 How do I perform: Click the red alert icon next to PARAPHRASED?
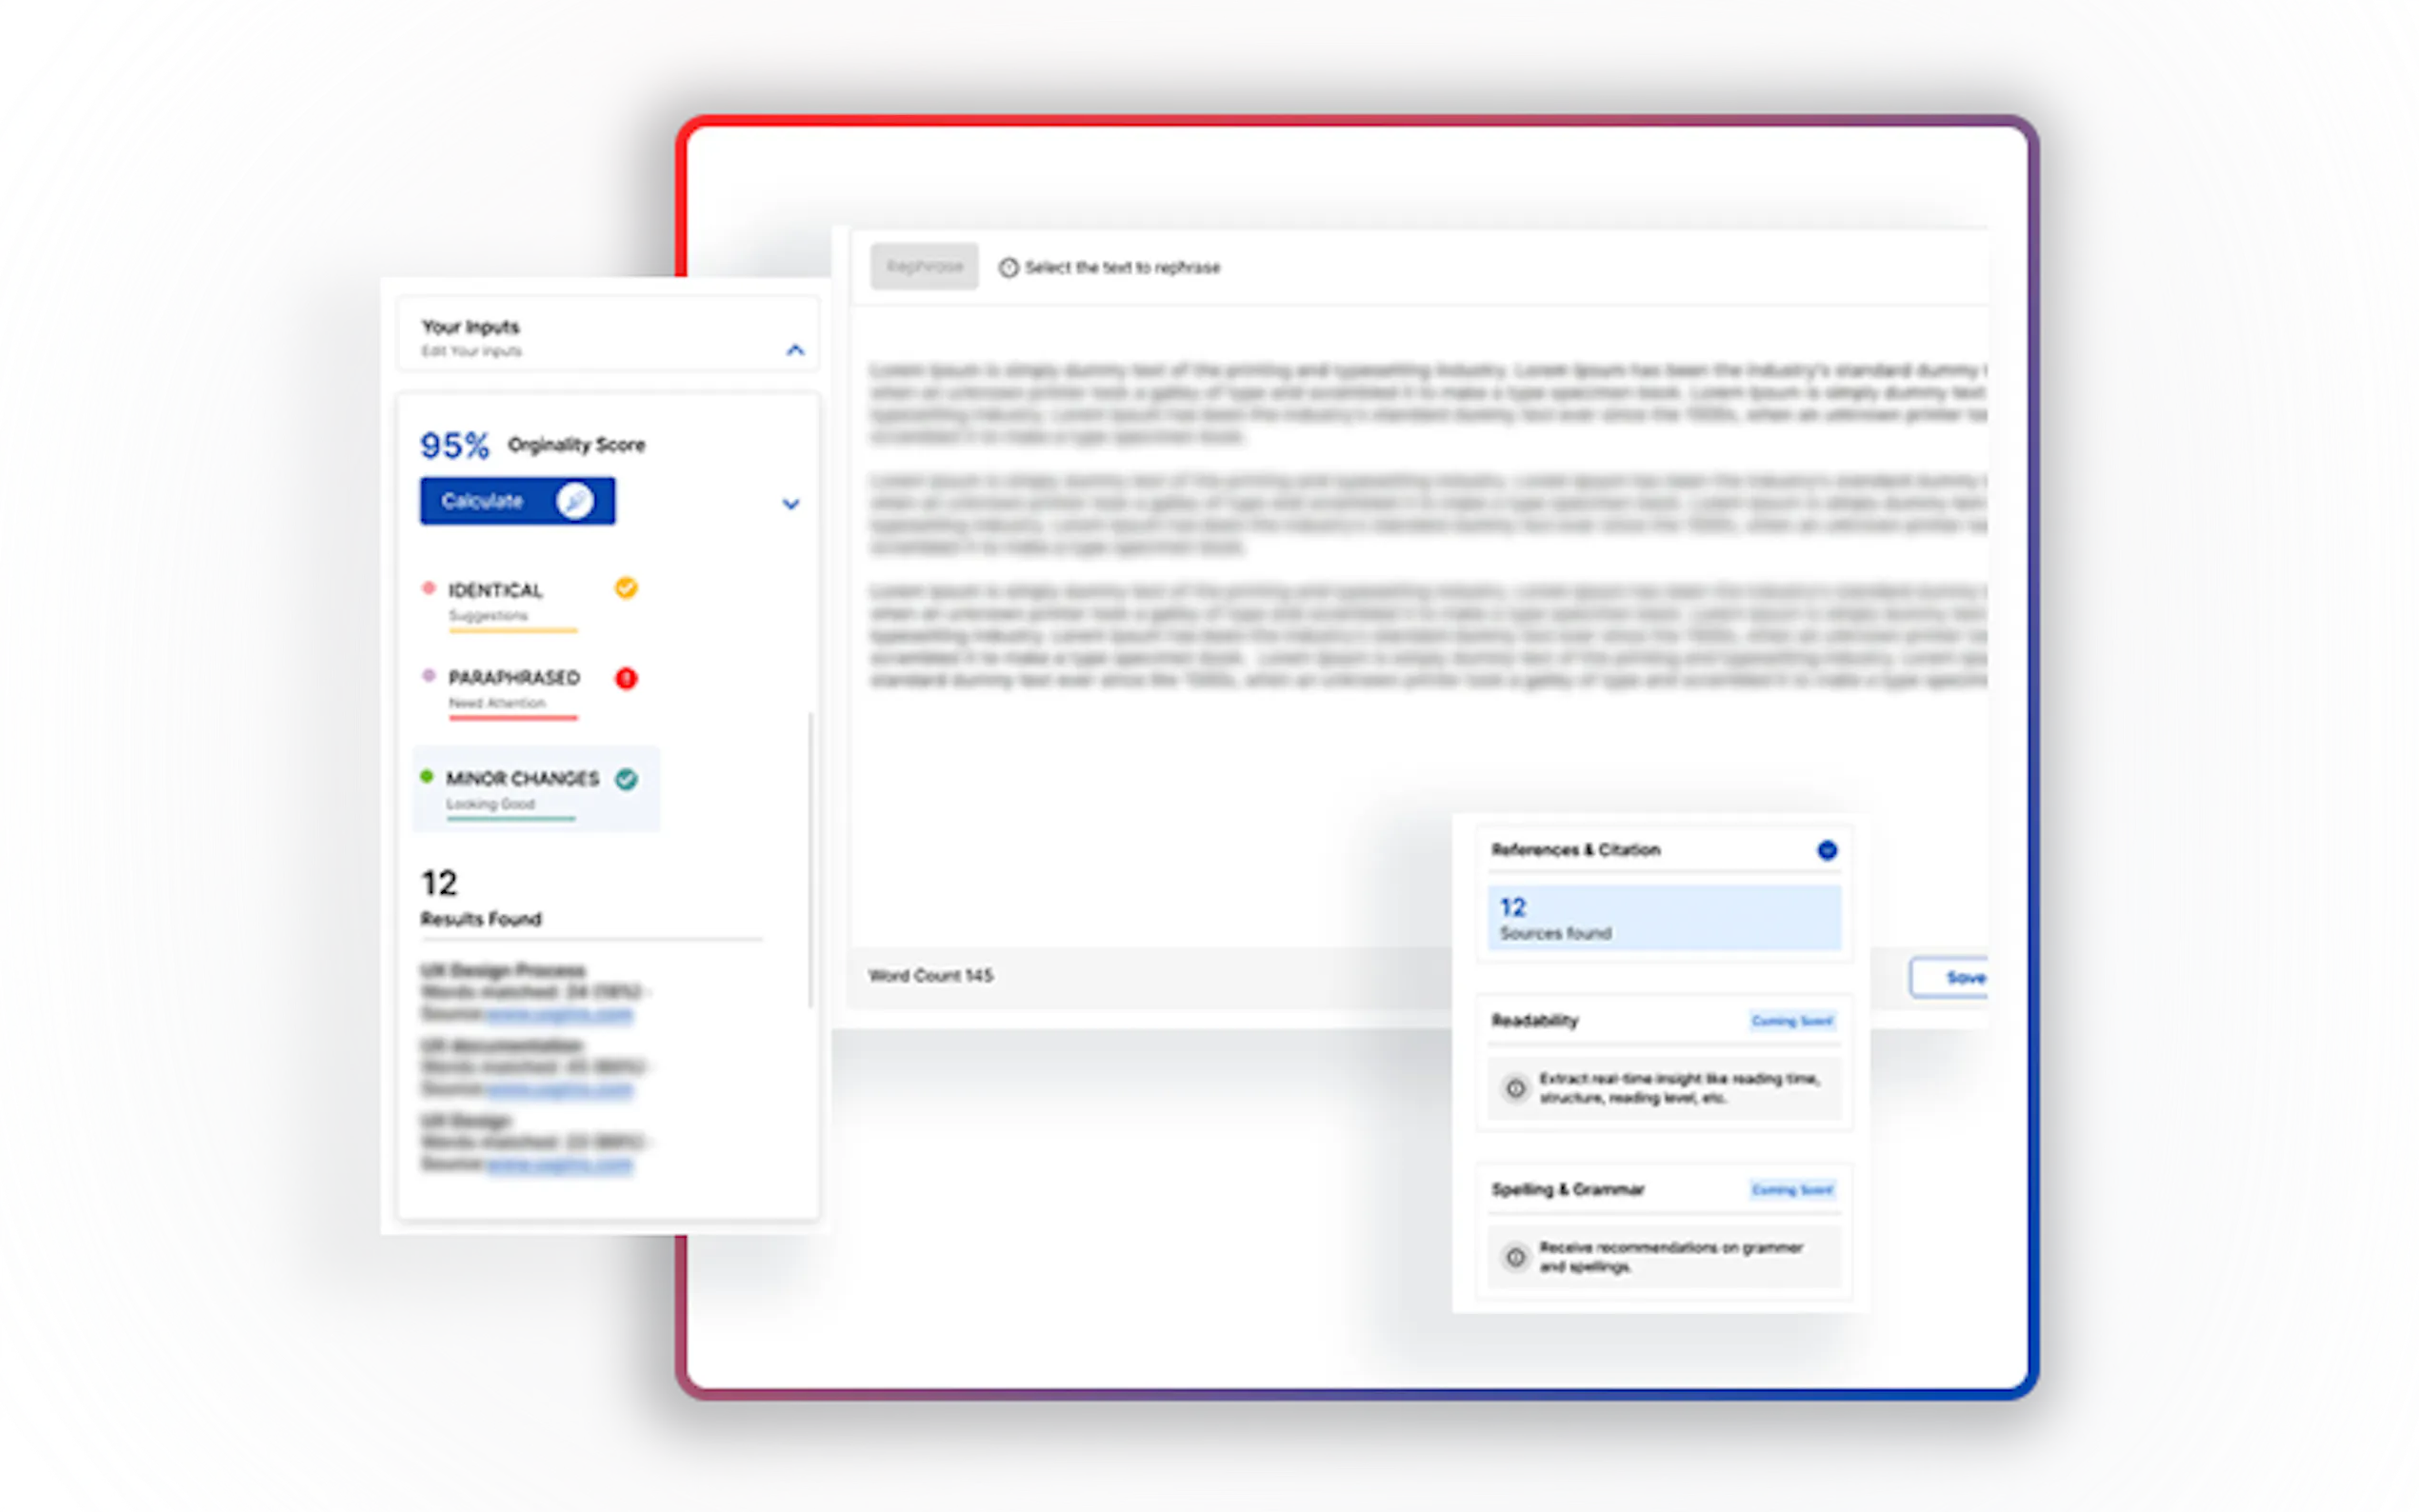coord(626,679)
